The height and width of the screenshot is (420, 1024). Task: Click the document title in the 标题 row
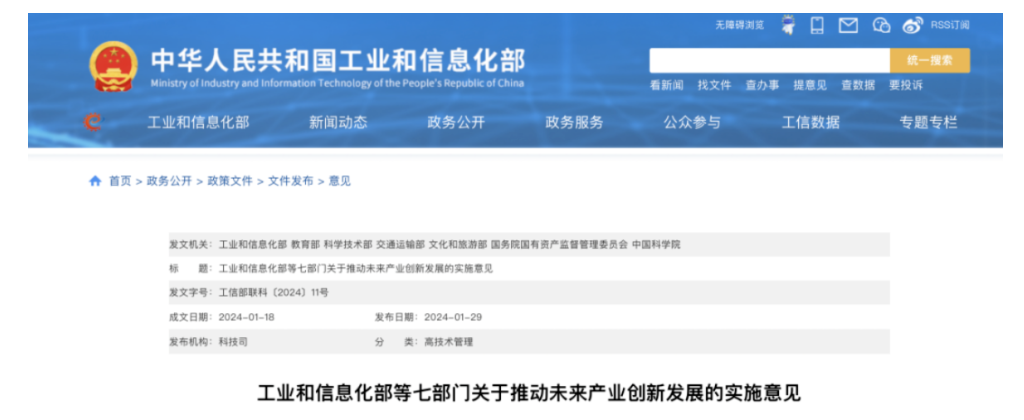(356, 268)
